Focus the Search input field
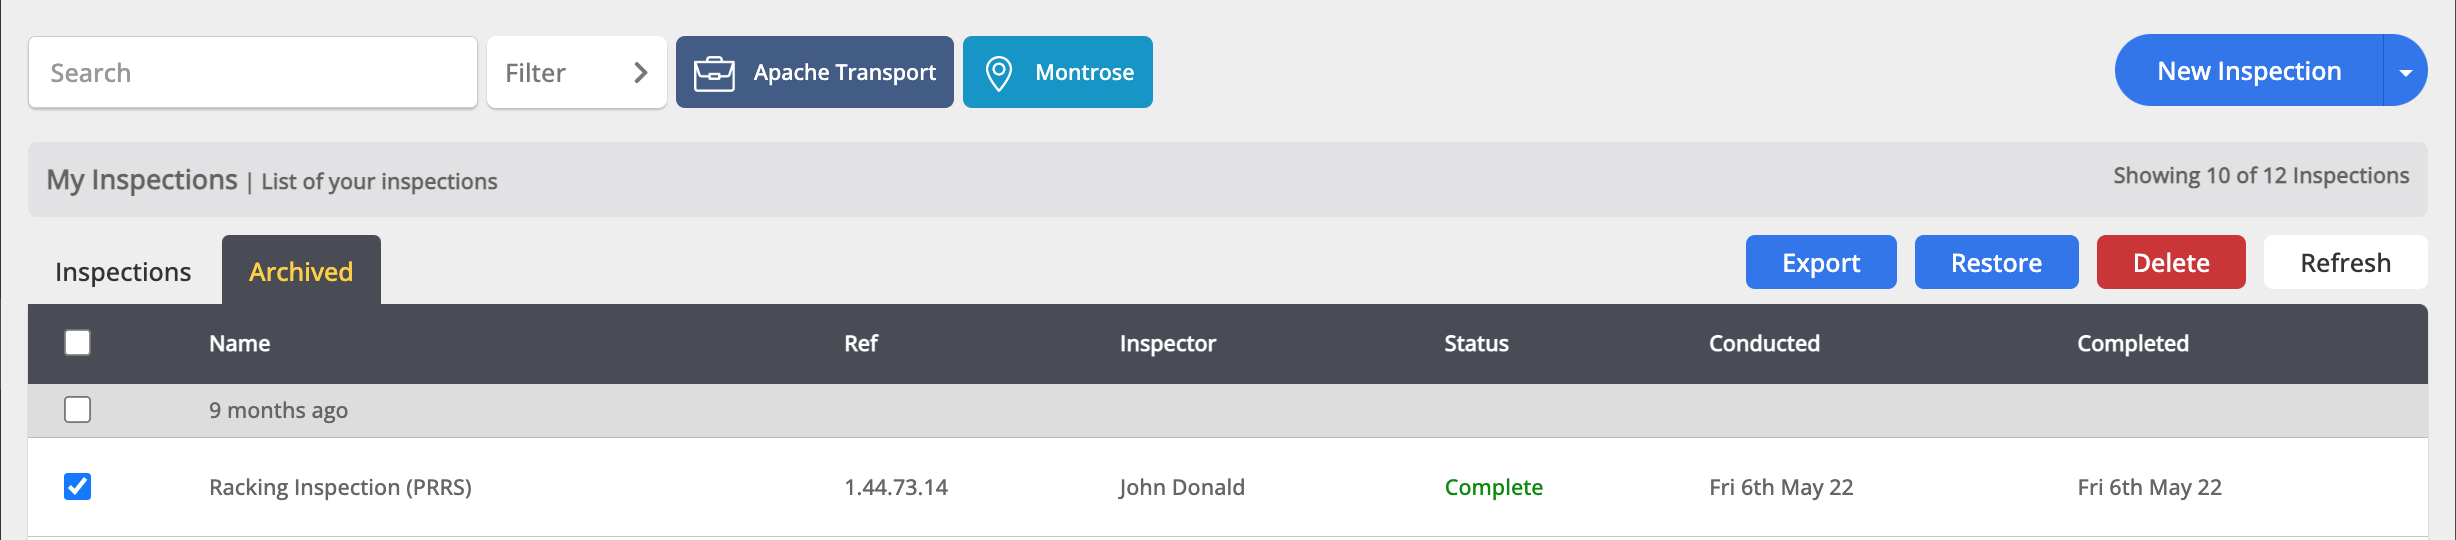This screenshot has height=540, width=2456. (x=253, y=73)
